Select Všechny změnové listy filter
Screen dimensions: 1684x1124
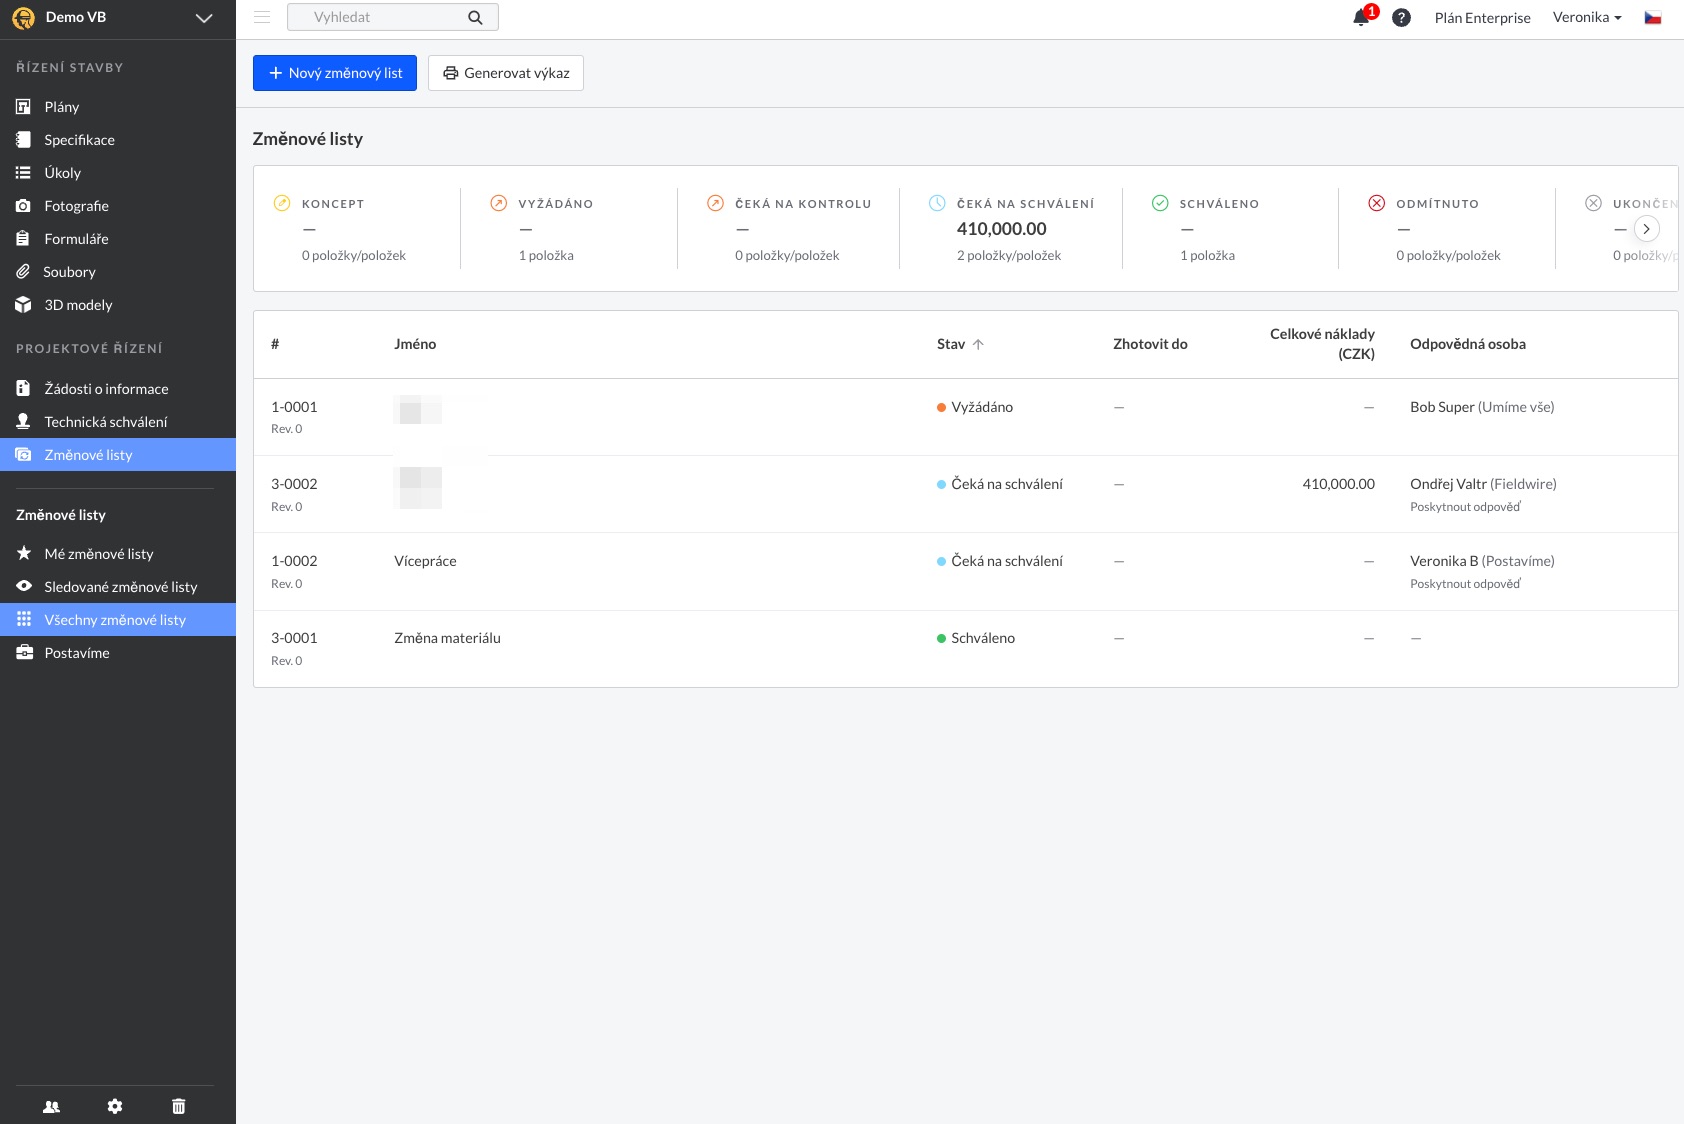118,619
